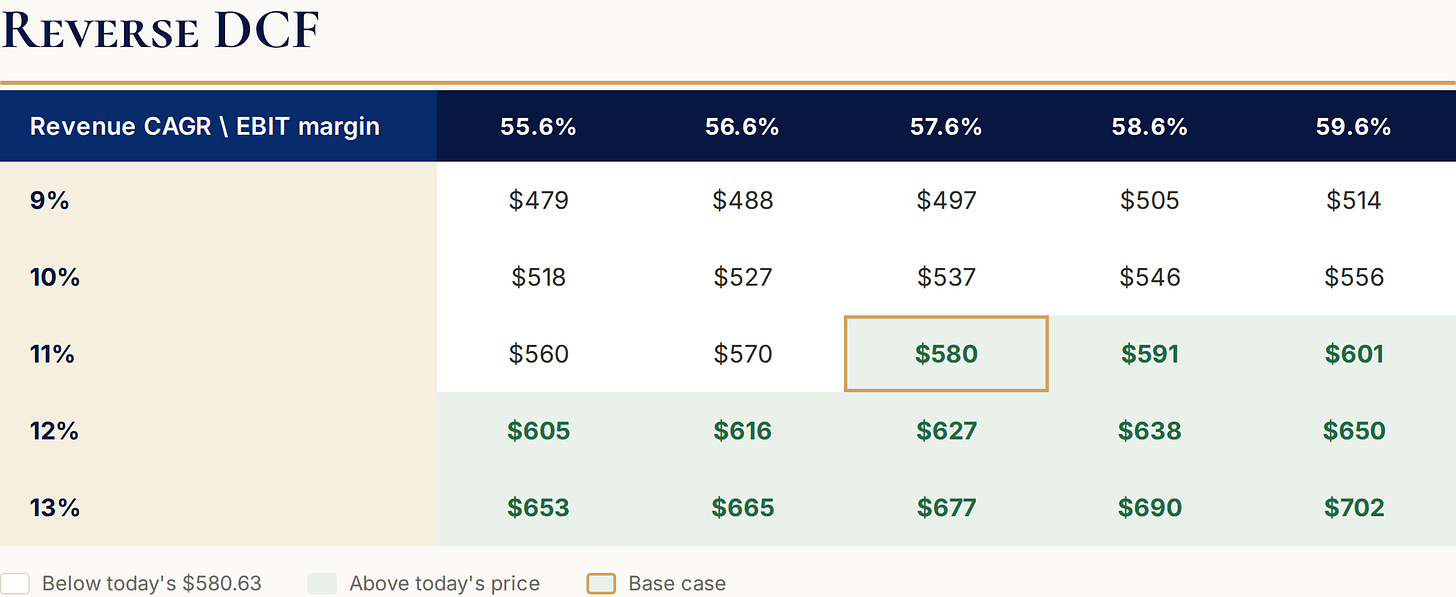Image resolution: width=1456 pixels, height=597 pixels.
Task: Select the 59.6% EBIT margin header
Action: tap(1354, 127)
